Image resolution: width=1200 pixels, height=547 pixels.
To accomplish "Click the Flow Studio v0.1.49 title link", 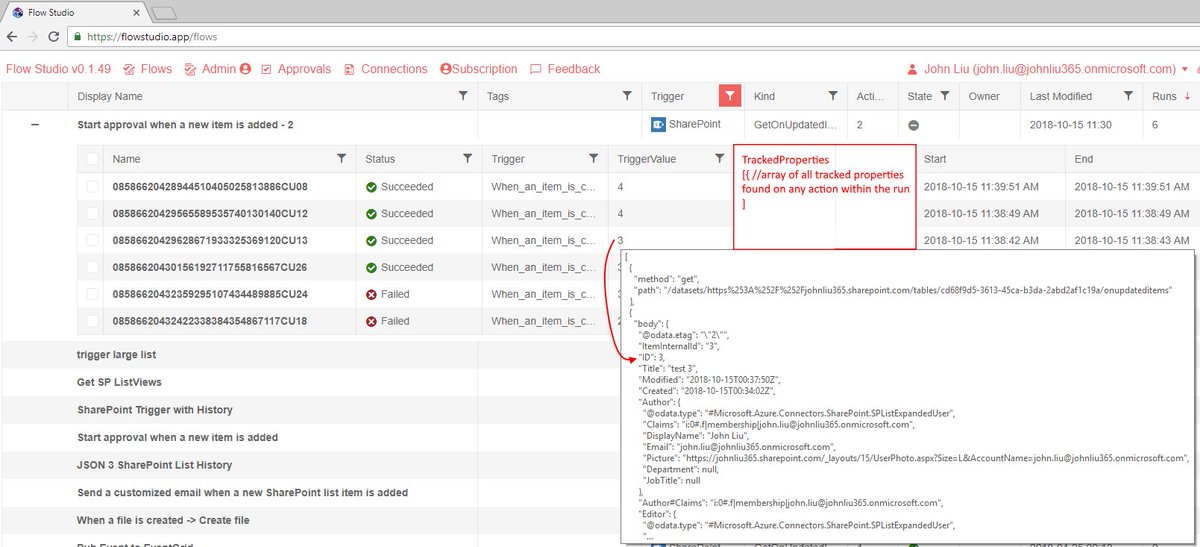I will pos(58,69).
